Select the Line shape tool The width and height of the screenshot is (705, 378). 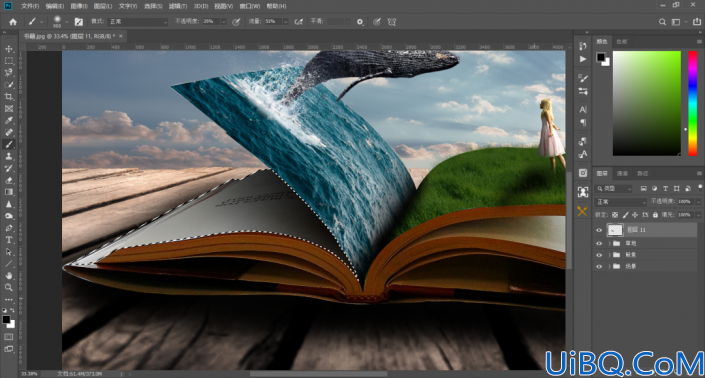click(x=9, y=264)
